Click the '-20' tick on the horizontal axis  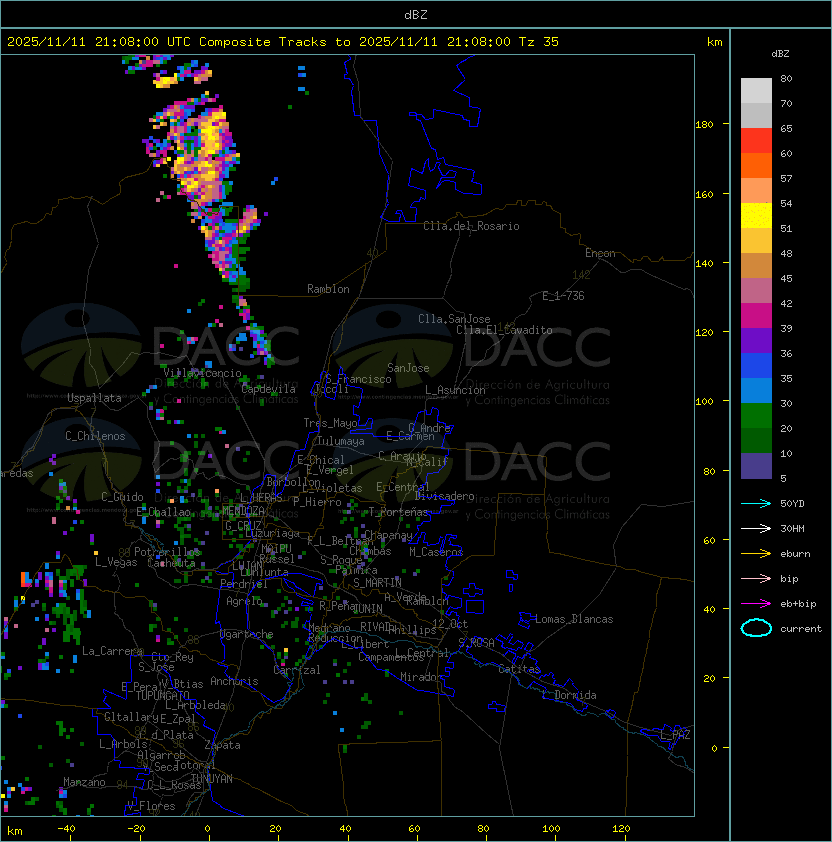(136, 829)
